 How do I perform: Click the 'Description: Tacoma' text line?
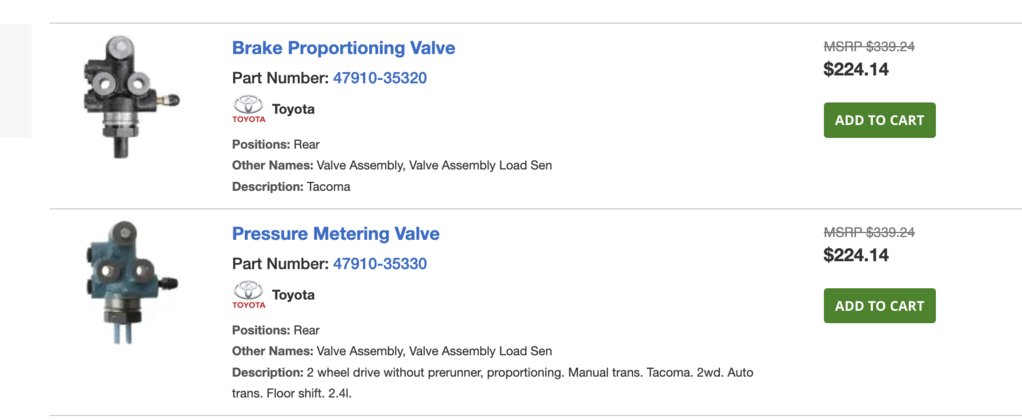[291, 187]
